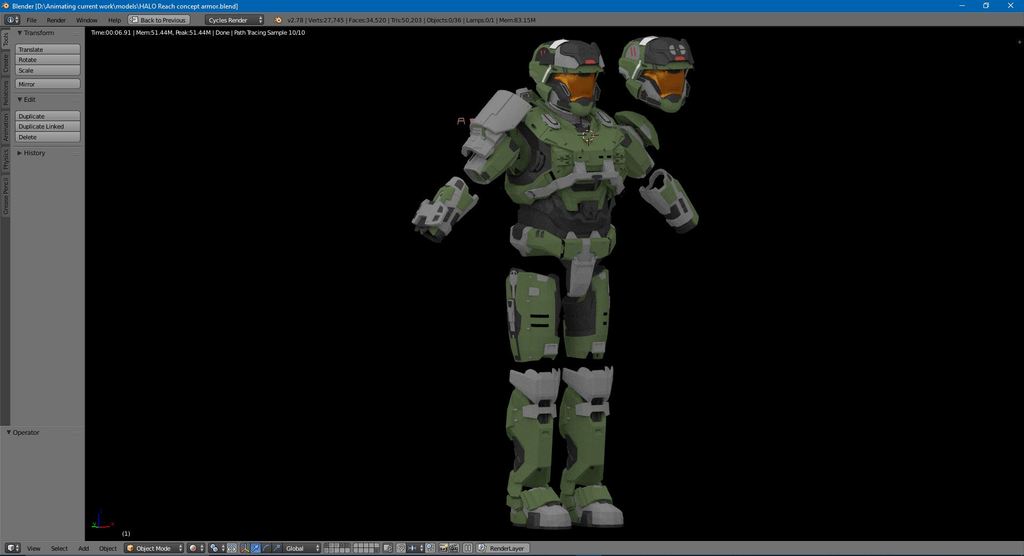Screen dimensions: 1024x556
Task: Click the Back to Previous button
Action: pyautogui.click(x=159, y=20)
